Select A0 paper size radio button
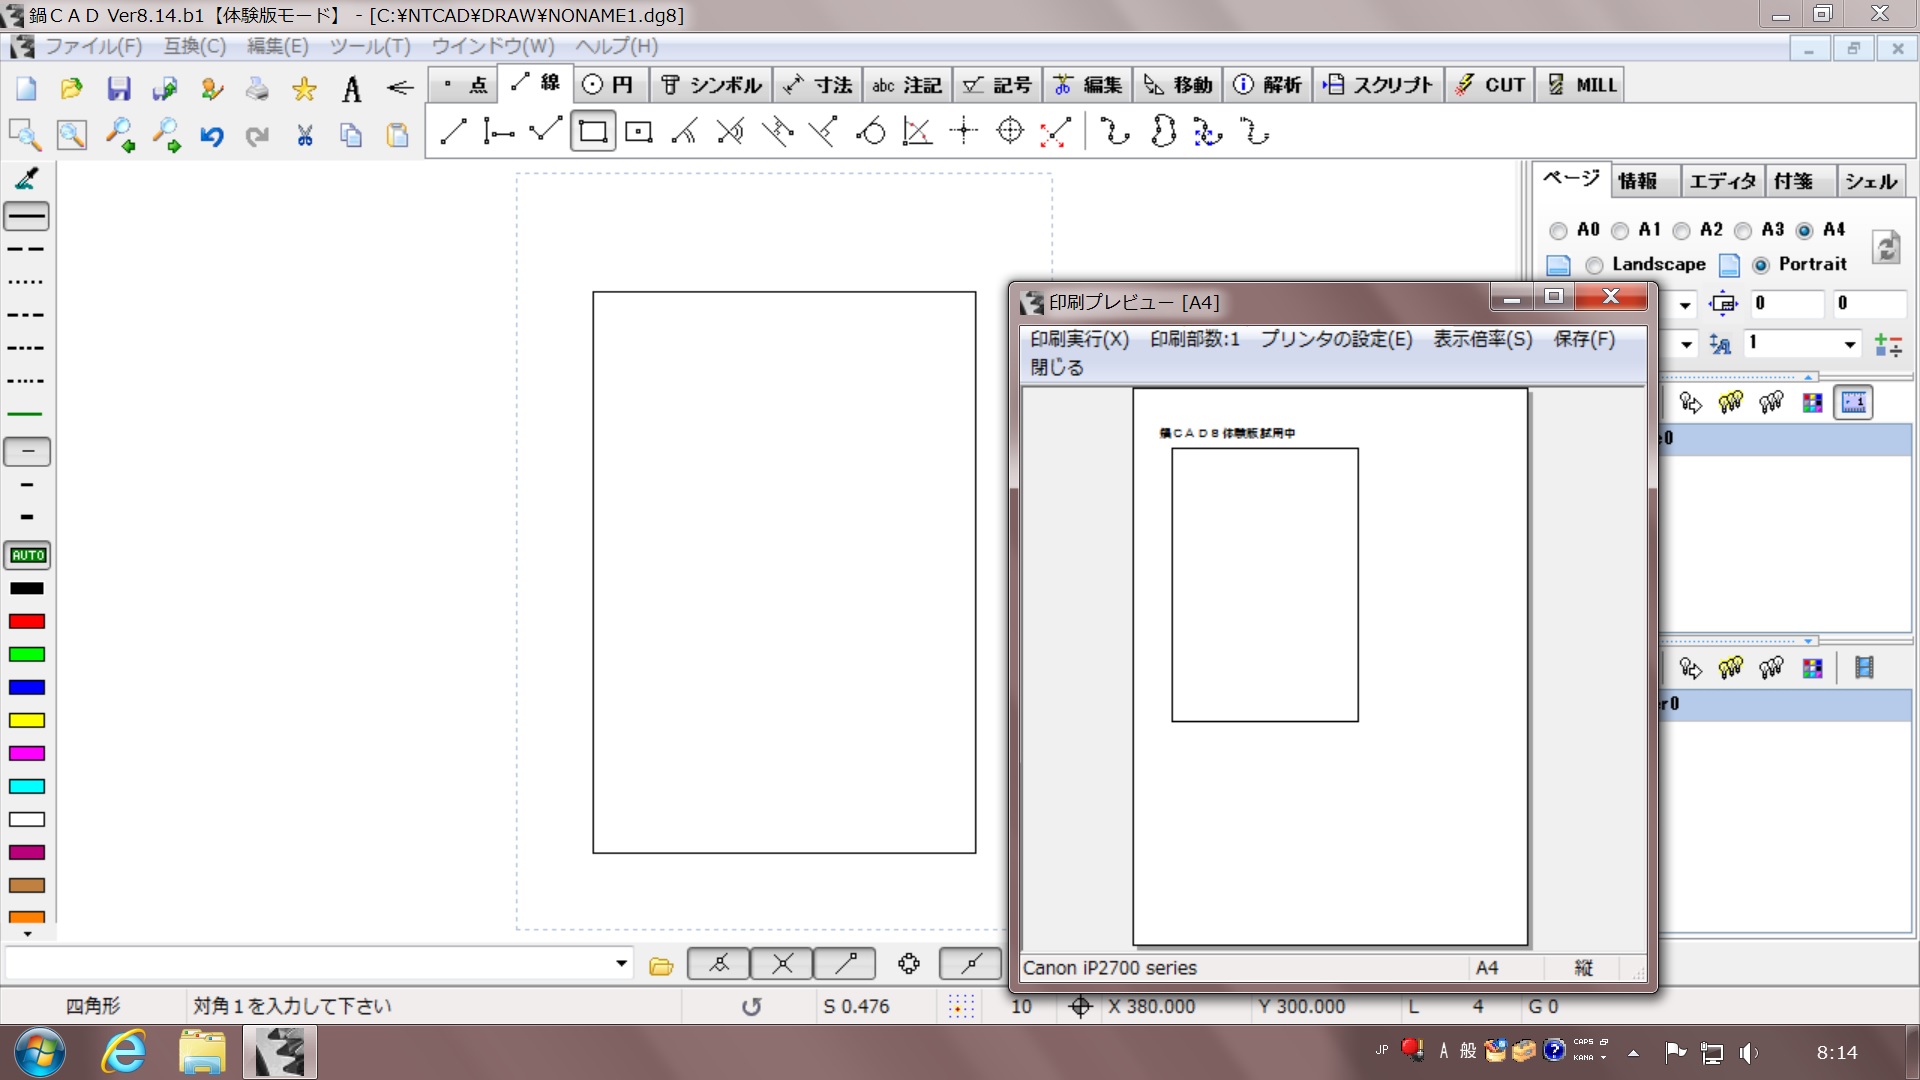 [1557, 231]
